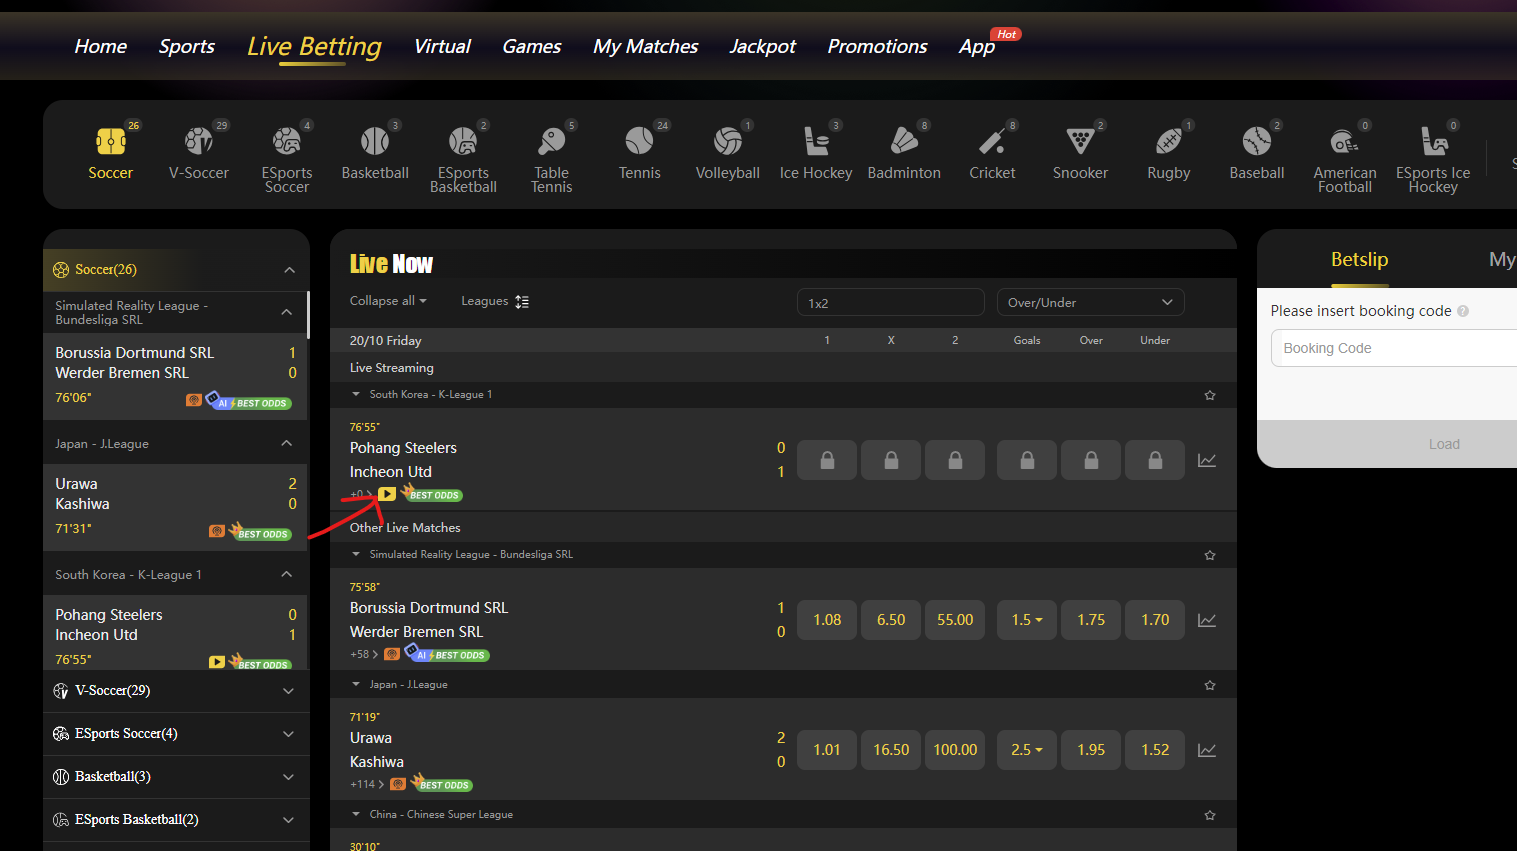Bet on Urawa win at 1.01
The width and height of the screenshot is (1517, 851).
827,750
